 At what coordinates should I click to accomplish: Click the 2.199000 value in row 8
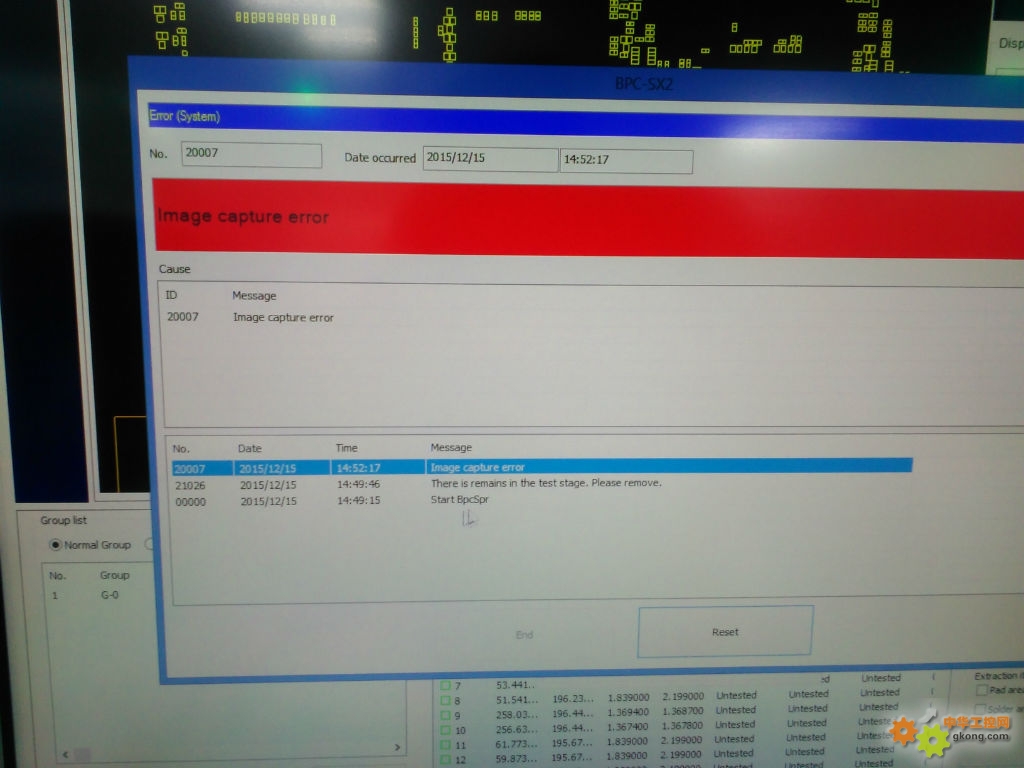pyautogui.click(x=683, y=696)
